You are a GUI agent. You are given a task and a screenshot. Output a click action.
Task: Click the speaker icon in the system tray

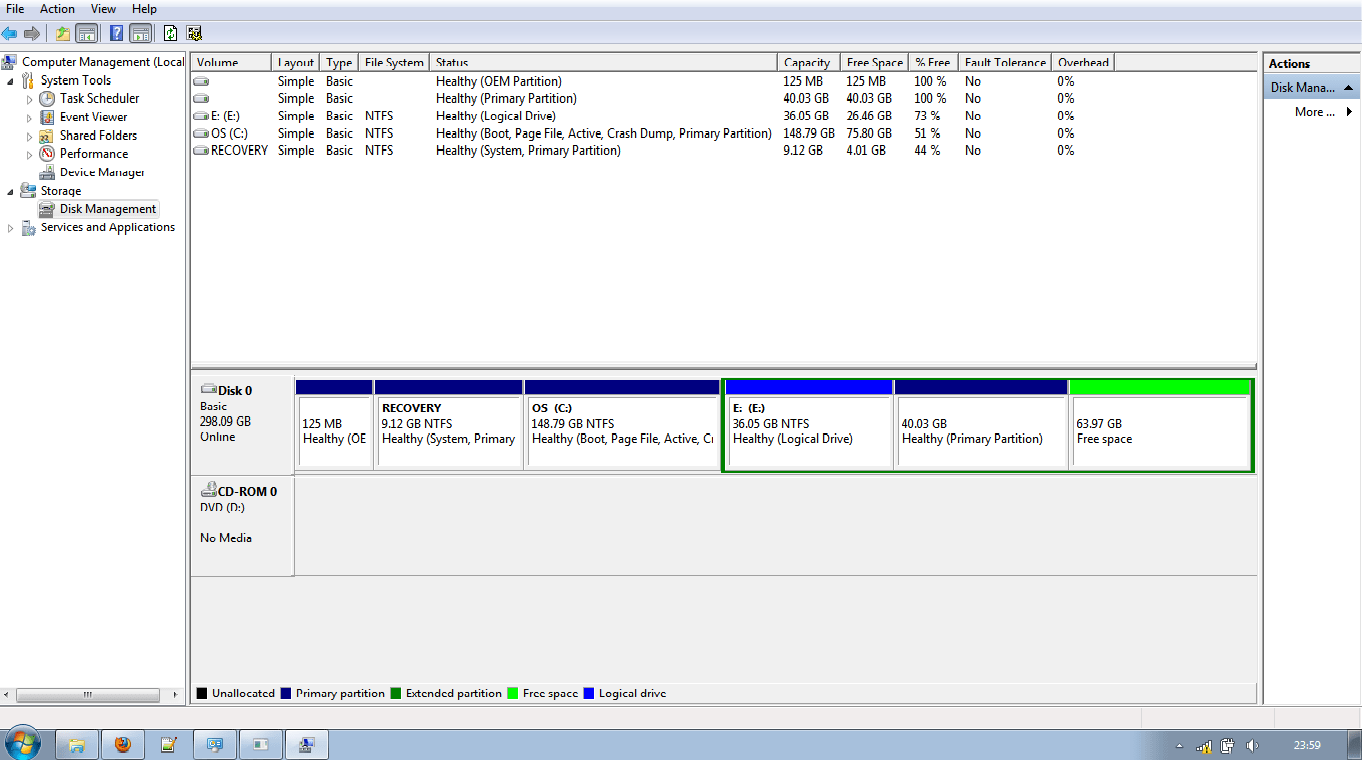[1253, 745]
